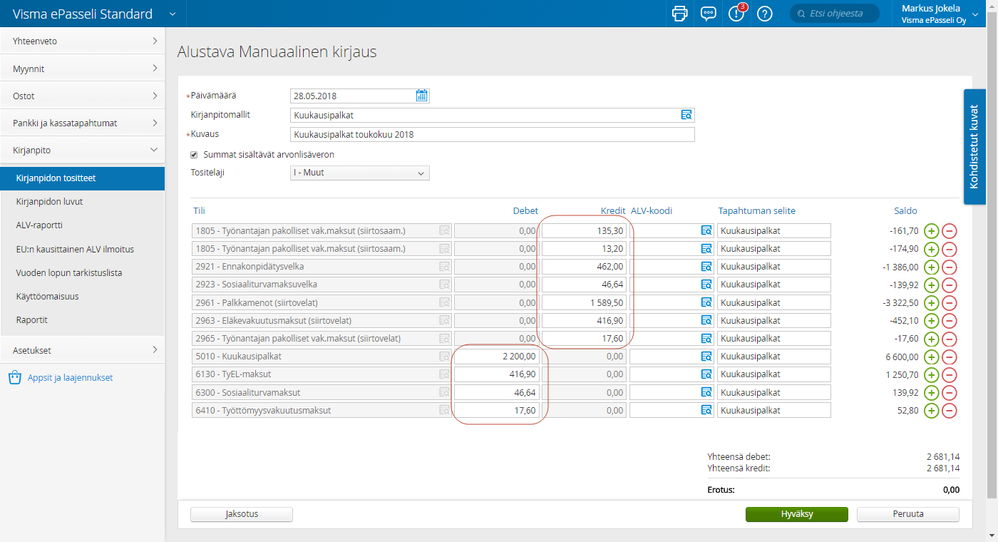The width and height of the screenshot is (998, 542).
Task: Click the green Hyväksy button
Action: coord(796,514)
